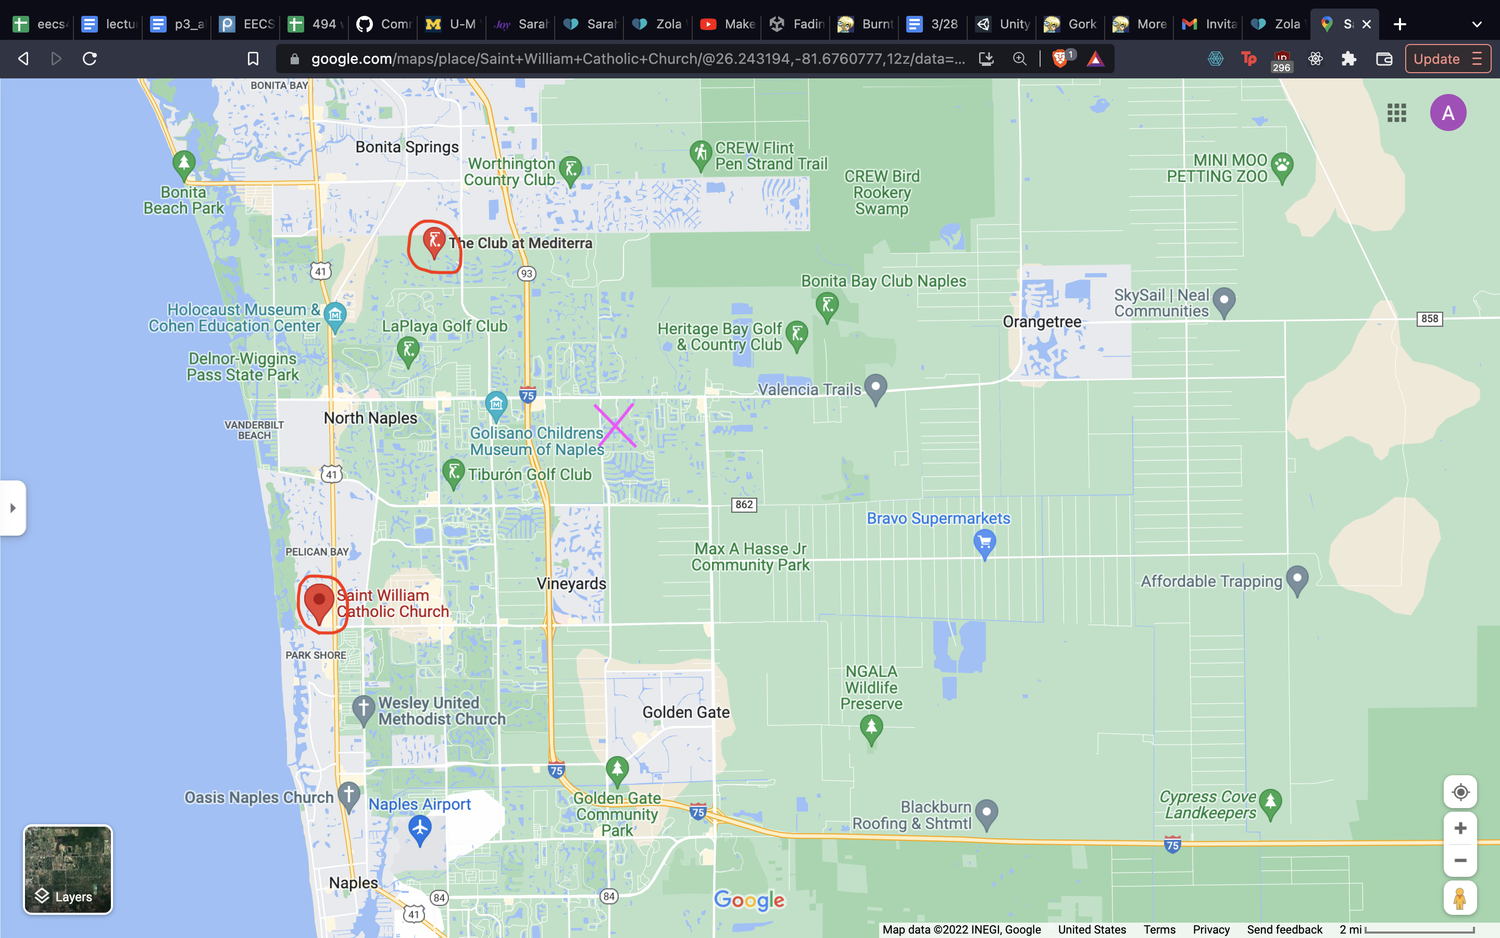Zoom in on the map

1460,828
